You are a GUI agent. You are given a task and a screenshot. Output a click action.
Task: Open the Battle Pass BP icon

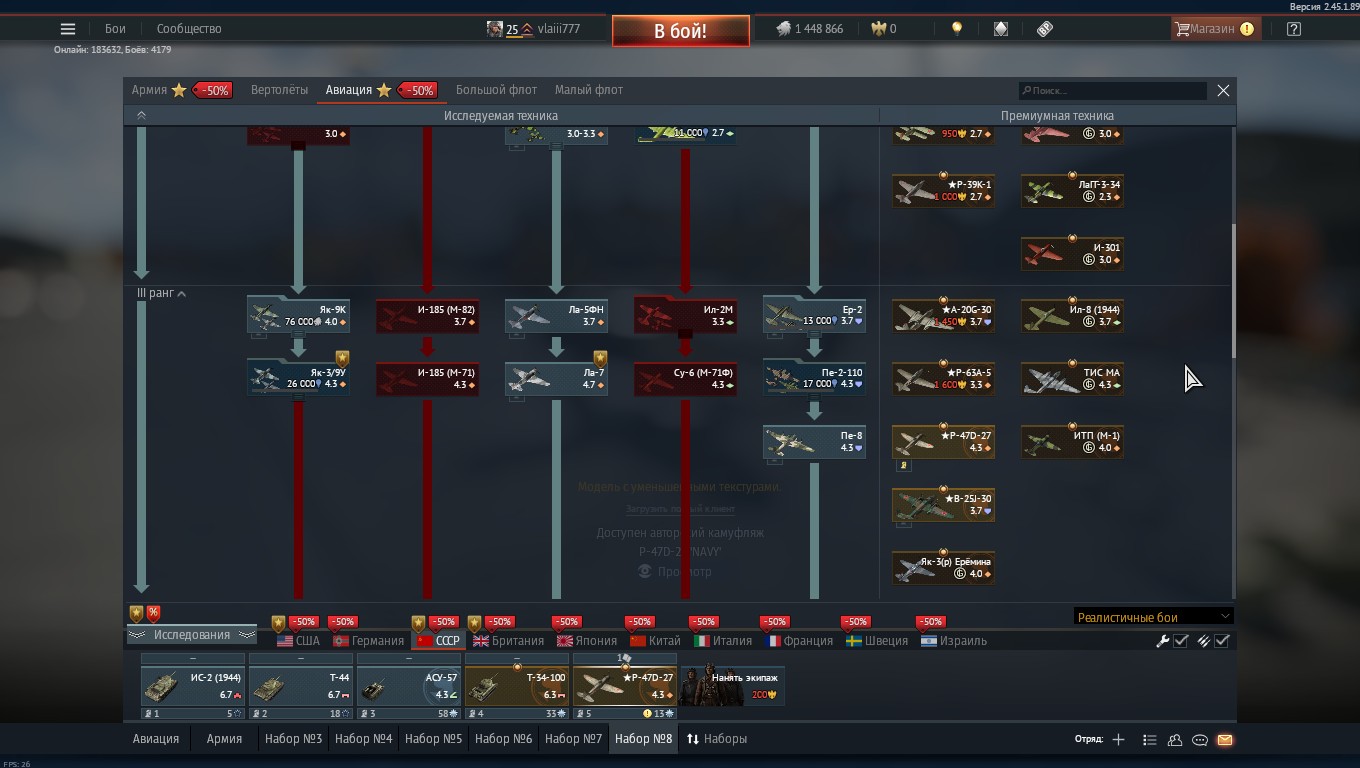tap(1045, 29)
